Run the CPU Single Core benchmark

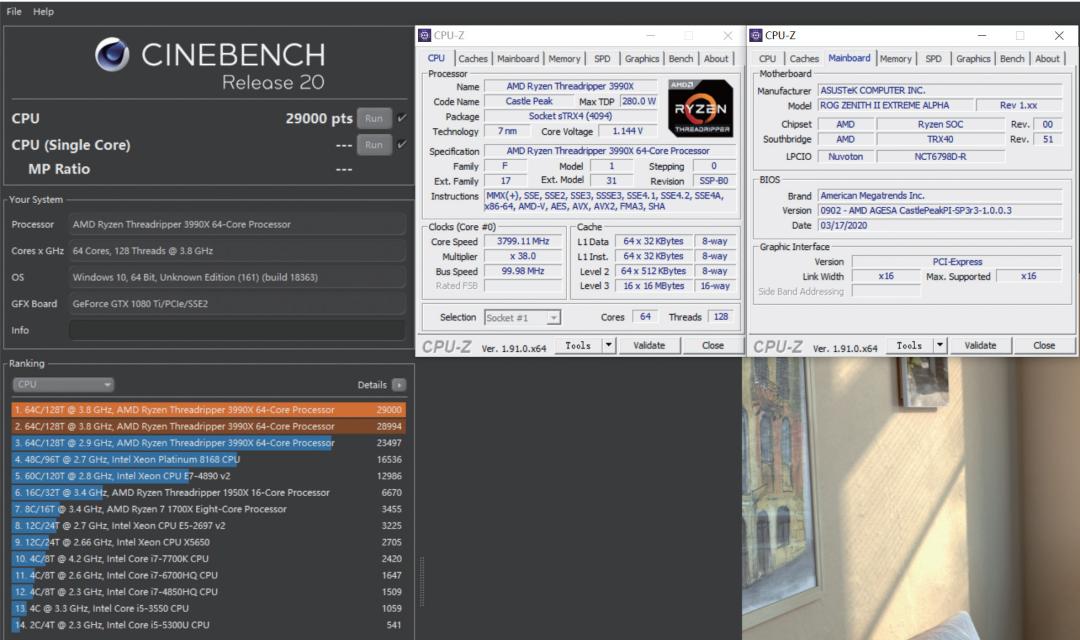point(373,145)
